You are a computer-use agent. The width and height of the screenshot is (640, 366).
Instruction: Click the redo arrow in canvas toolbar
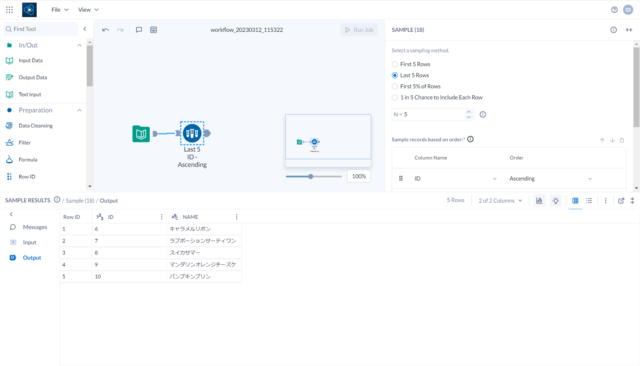[120, 30]
